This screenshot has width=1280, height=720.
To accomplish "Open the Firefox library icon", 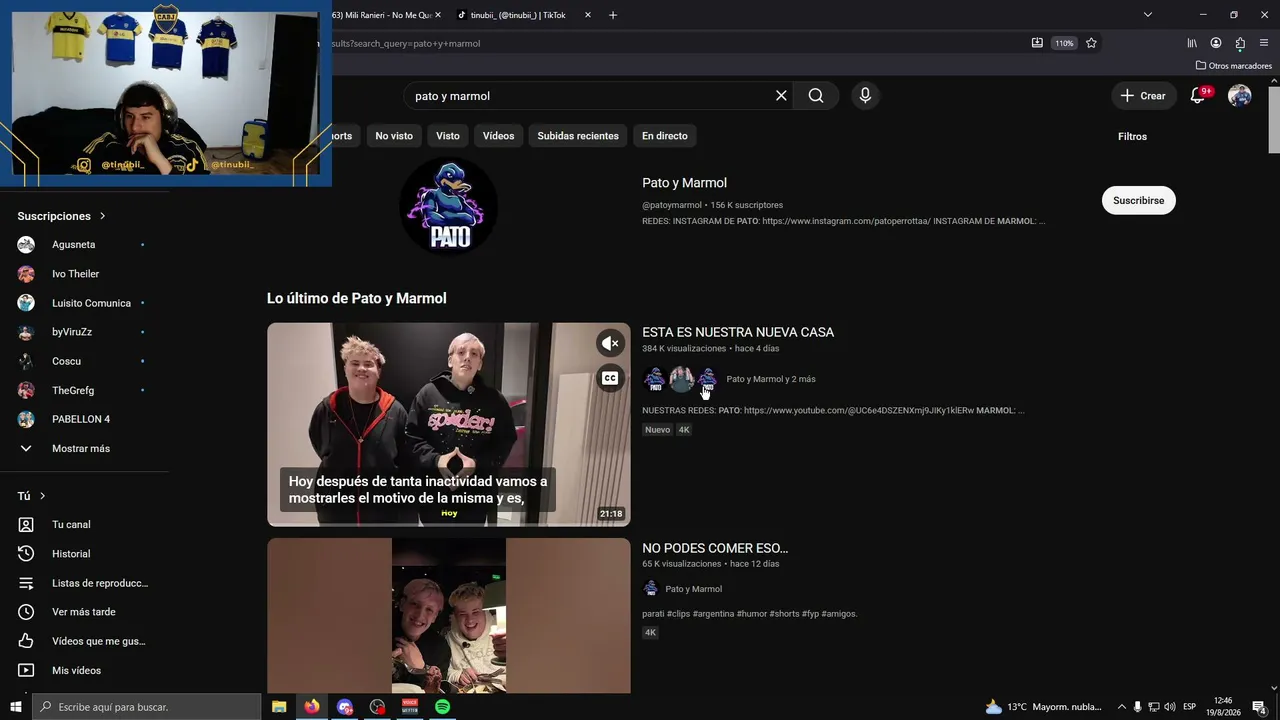I will (x=1192, y=43).
